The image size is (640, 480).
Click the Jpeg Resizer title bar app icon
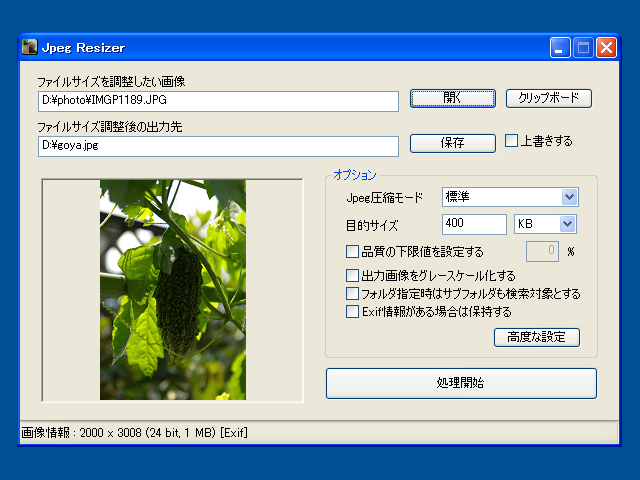[x=29, y=47]
